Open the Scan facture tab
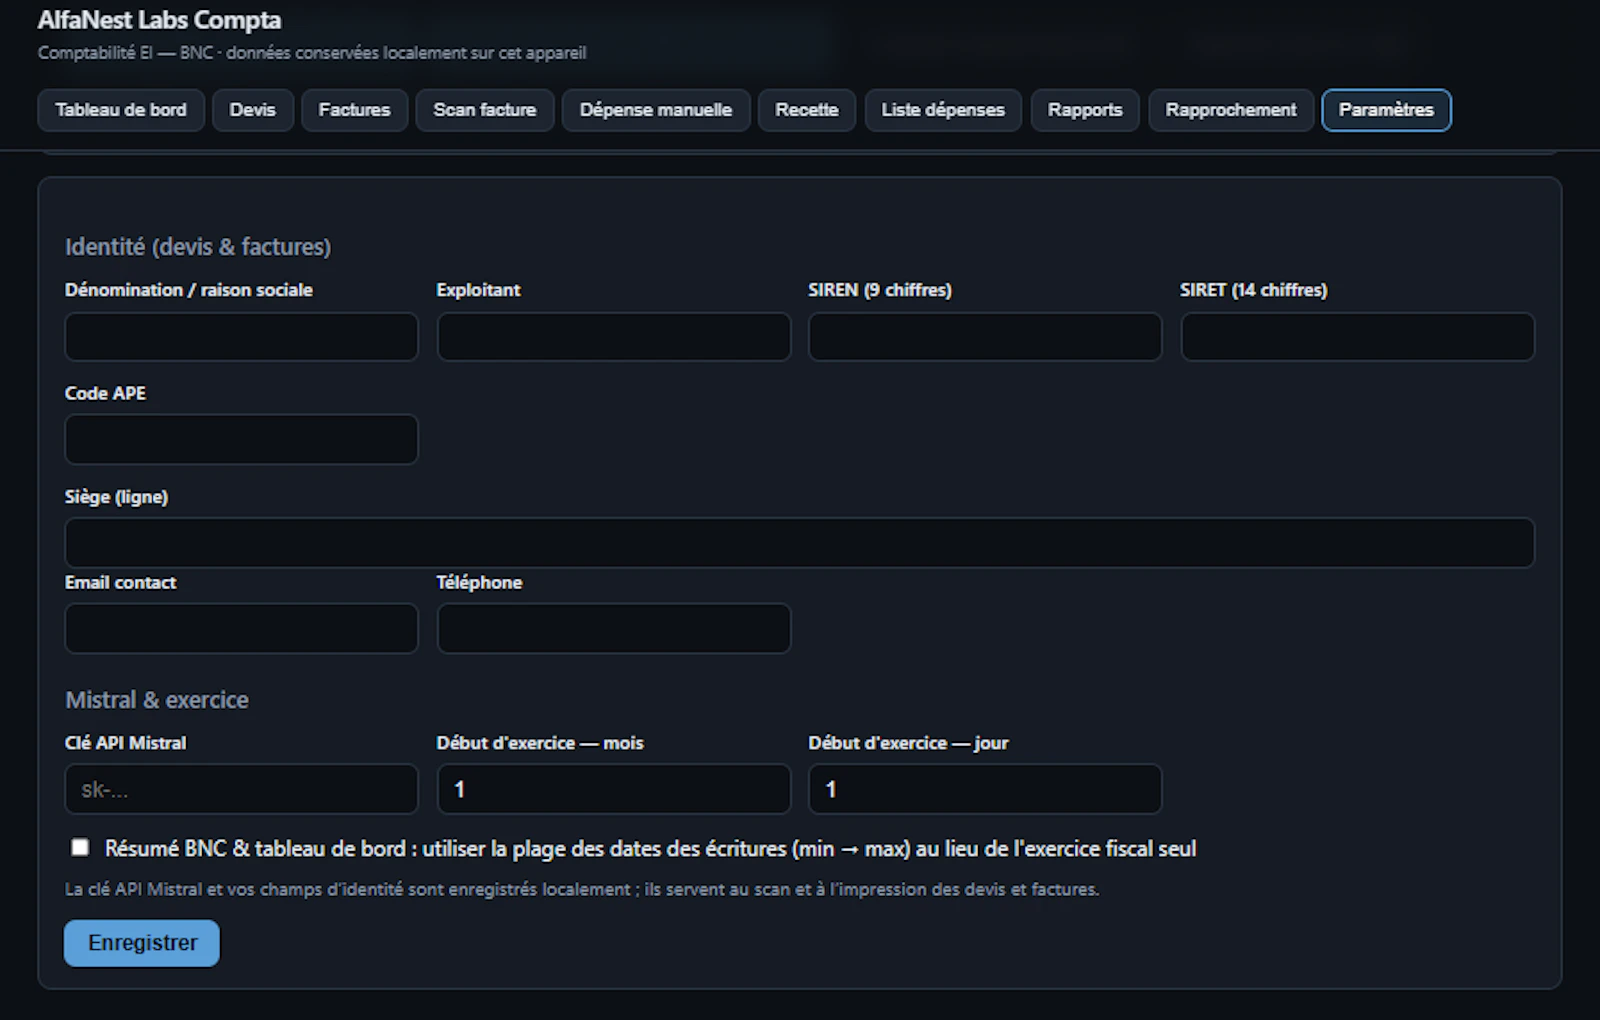This screenshot has width=1600, height=1020. pos(485,110)
